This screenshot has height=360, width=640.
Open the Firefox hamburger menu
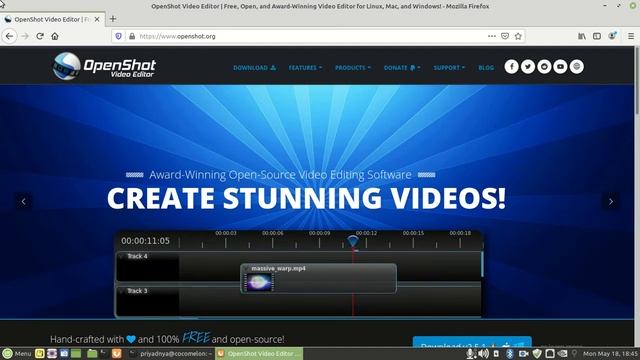coord(631,36)
